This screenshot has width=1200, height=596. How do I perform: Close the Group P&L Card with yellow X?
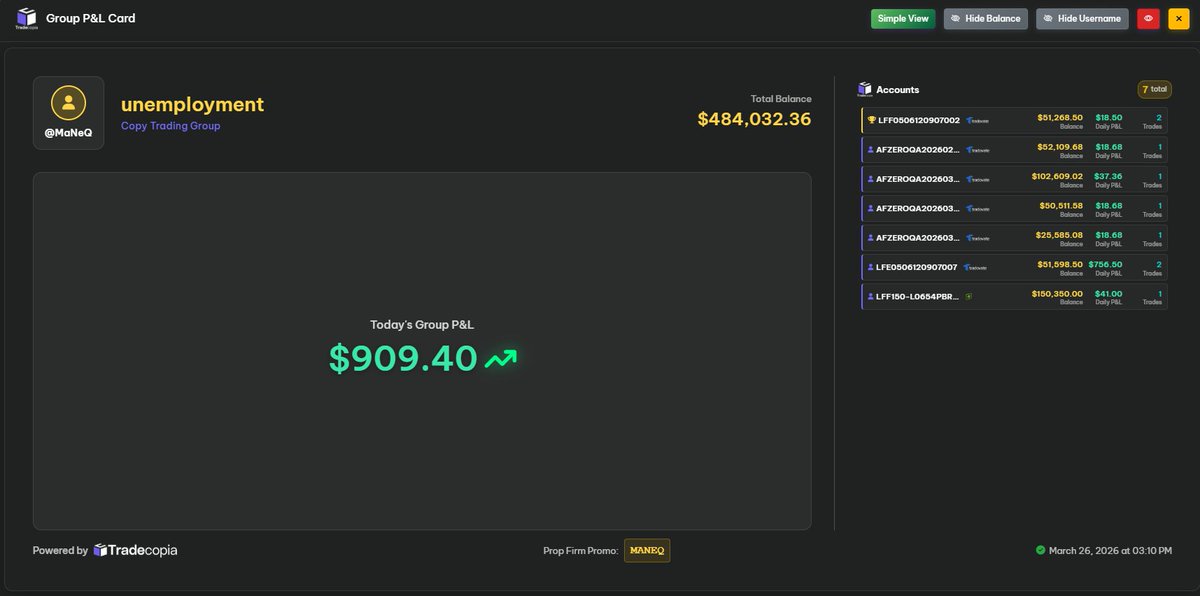(x=1178, y=18)
